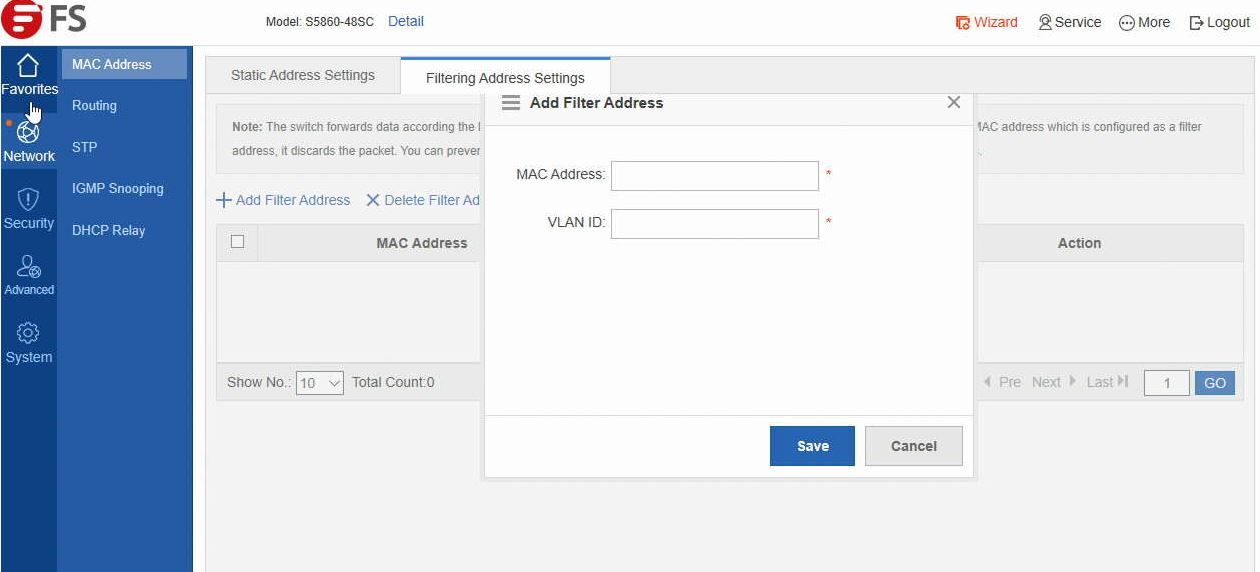Image resolution: width=1260 pixels, height=572 pixels.
Task: Open the Favorites home icon
Action: pos(29,67)
